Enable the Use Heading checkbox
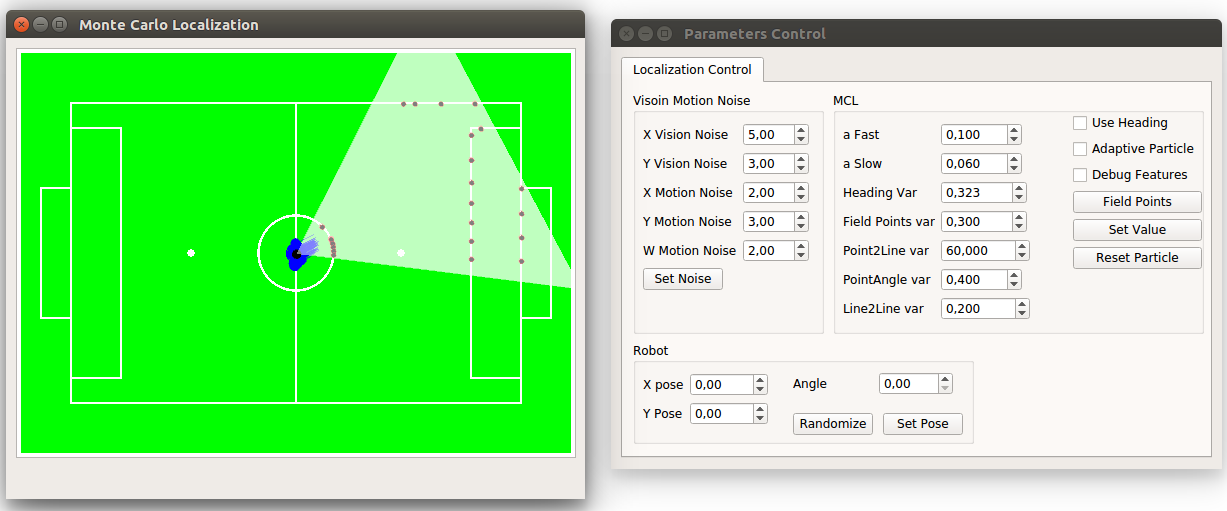 1080,123
